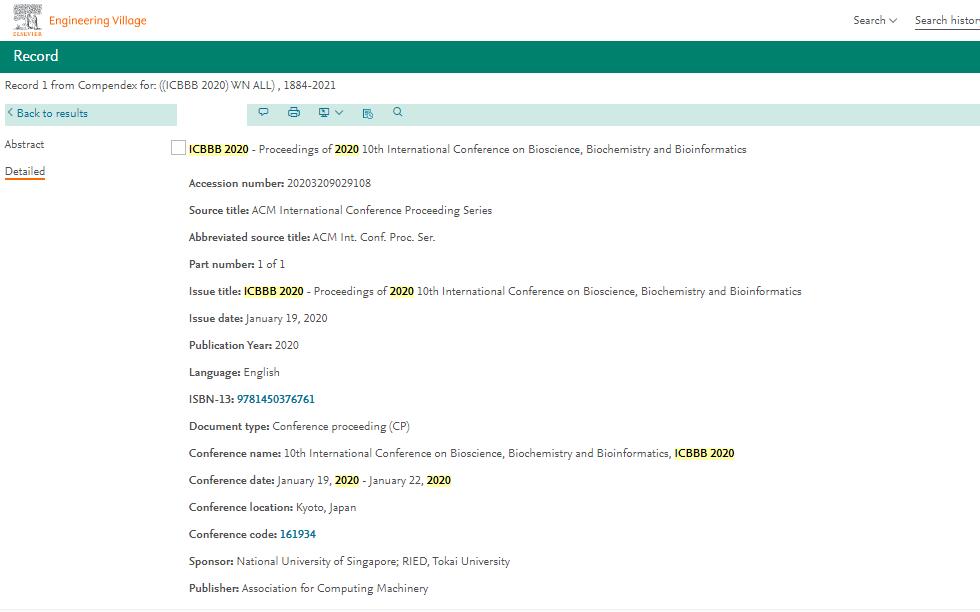The width and height of the screenshot is (980, 612).
Task: Click the record title ICBBB 2020 Proceedings
Action: tap(468, 149)
